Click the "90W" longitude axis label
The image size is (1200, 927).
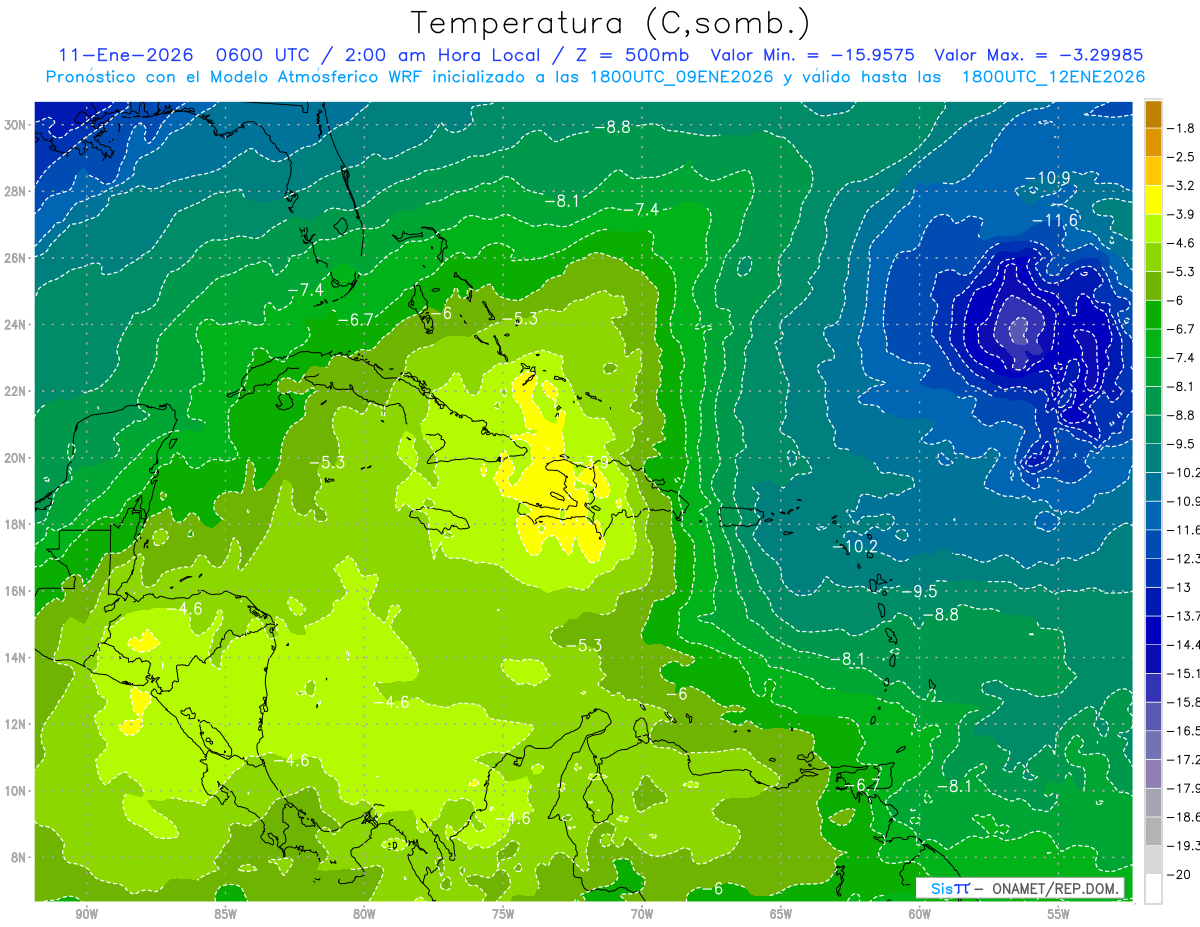pos(86,914)
